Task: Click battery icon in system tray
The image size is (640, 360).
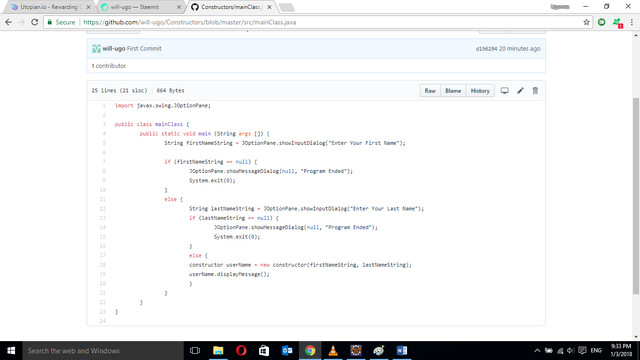Action: tap(549, 351)
